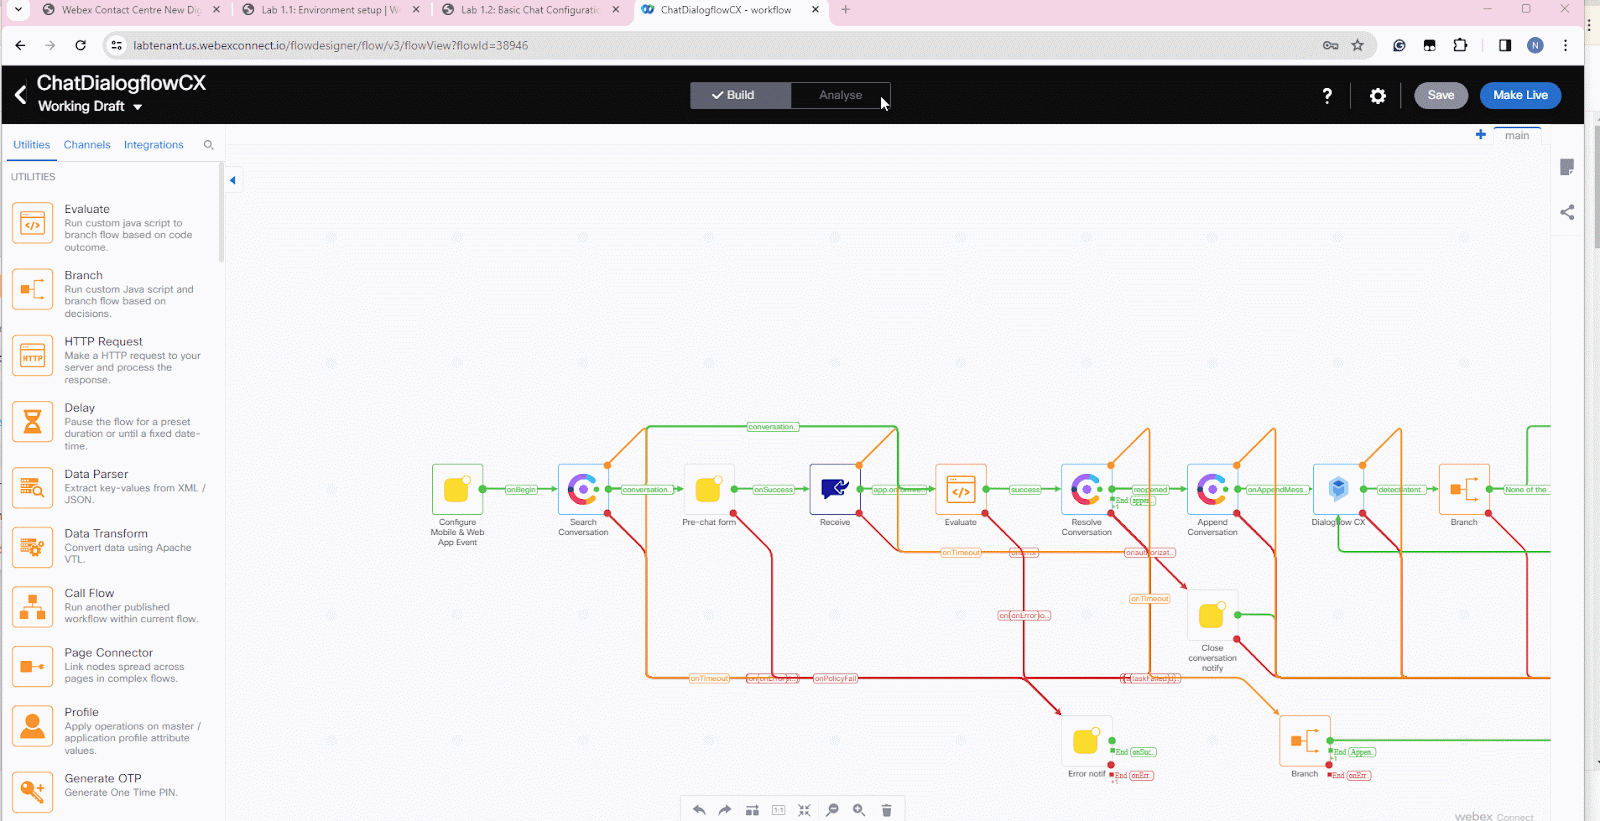This screenshot has width=1600, height=821.
Task: Switch to Lab 1.2 Basic Chat browser tab
Action: (x=530, y=10)
